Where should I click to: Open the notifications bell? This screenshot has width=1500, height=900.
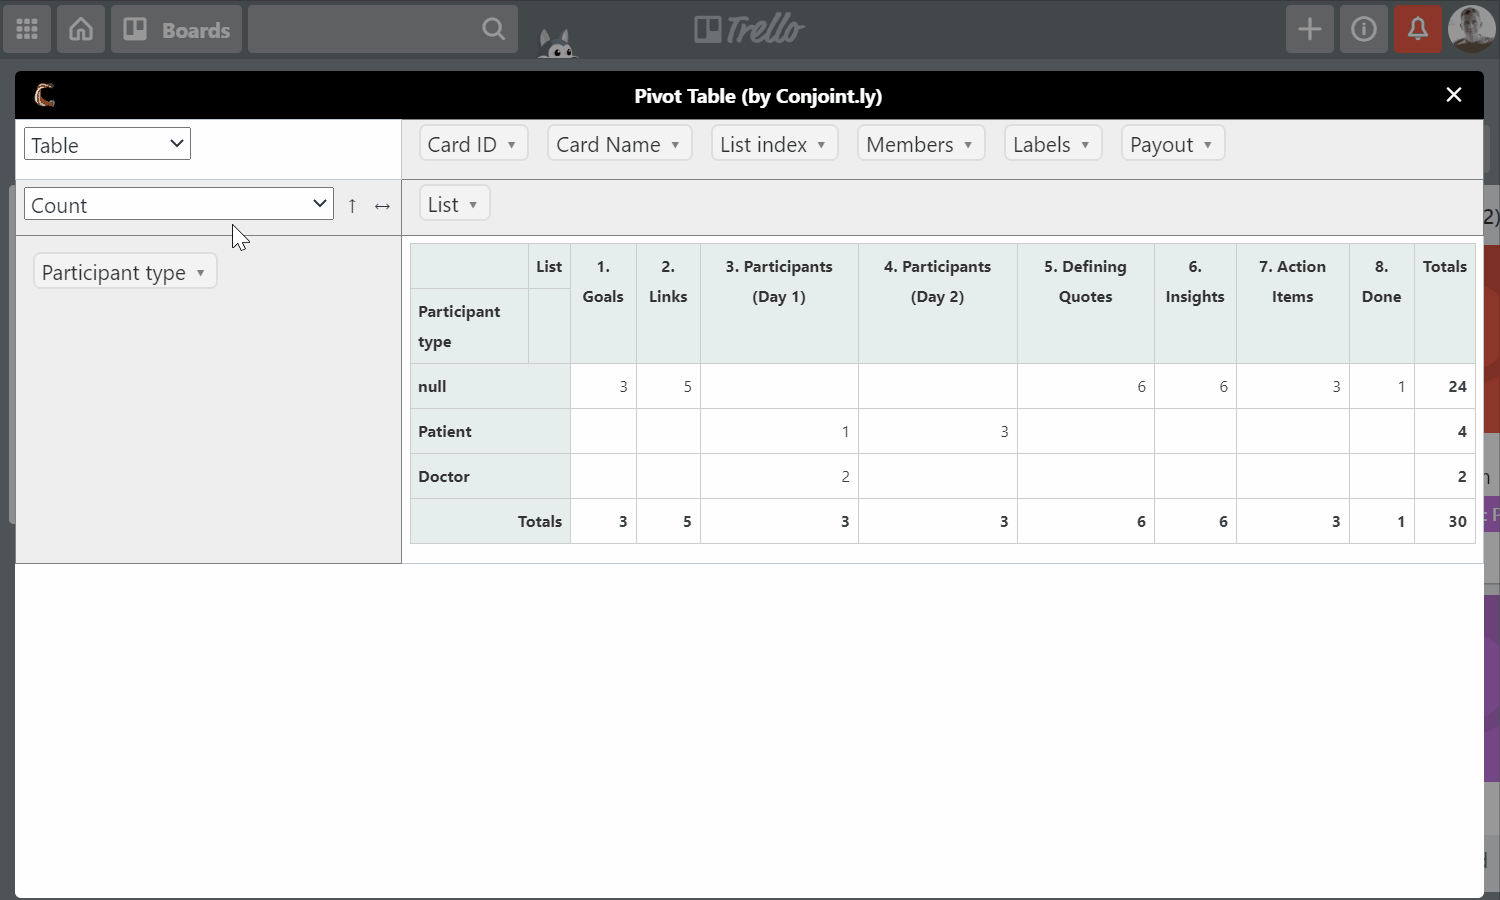[1418, 29]
